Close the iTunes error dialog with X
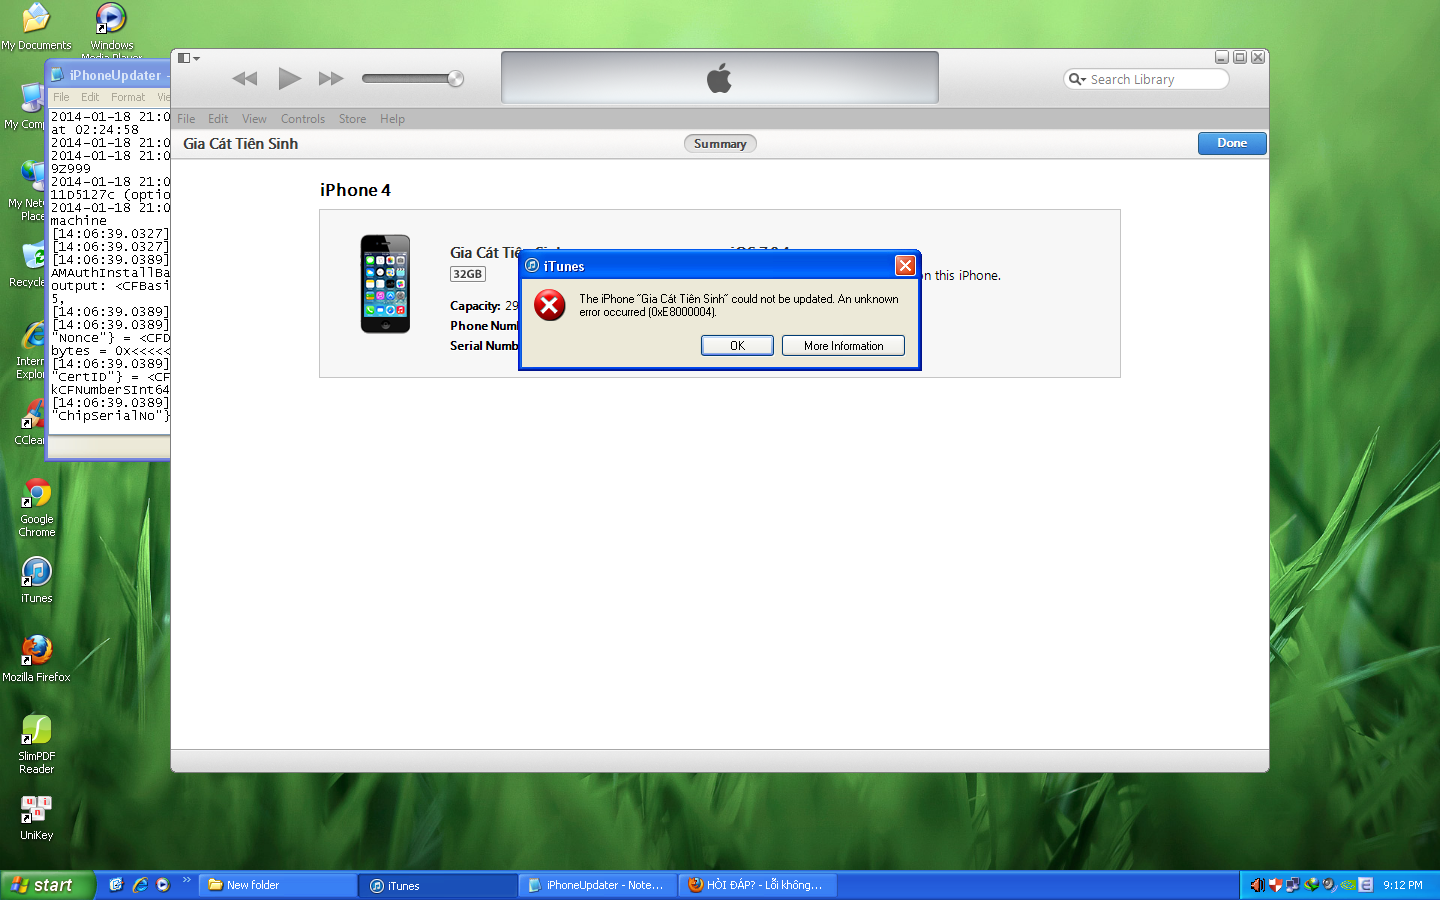The width and height of the screenshot is (1440, 900). [905, 265]
